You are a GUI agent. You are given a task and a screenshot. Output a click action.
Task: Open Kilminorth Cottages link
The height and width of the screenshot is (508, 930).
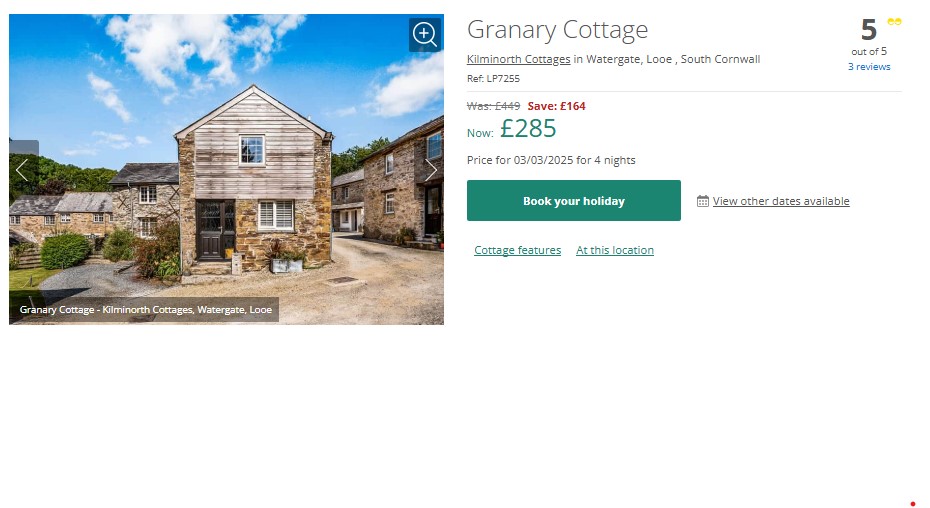(x=518, y=59)
